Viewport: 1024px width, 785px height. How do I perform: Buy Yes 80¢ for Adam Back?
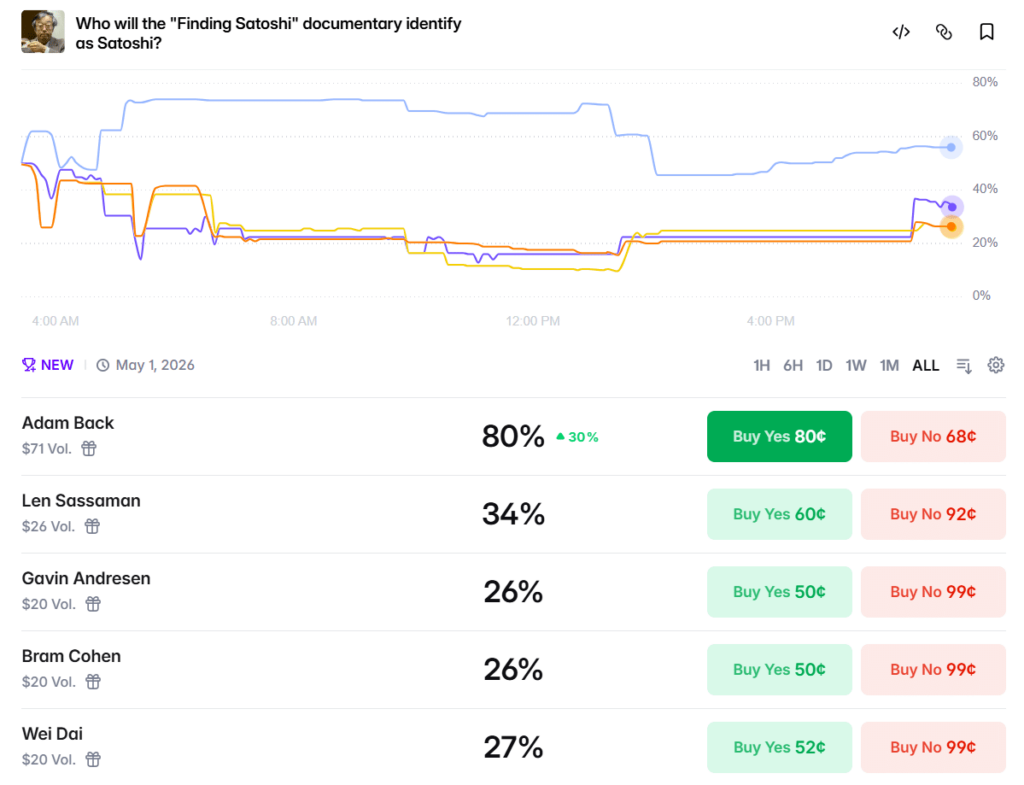pyautogui.click(x=779, y=436)
